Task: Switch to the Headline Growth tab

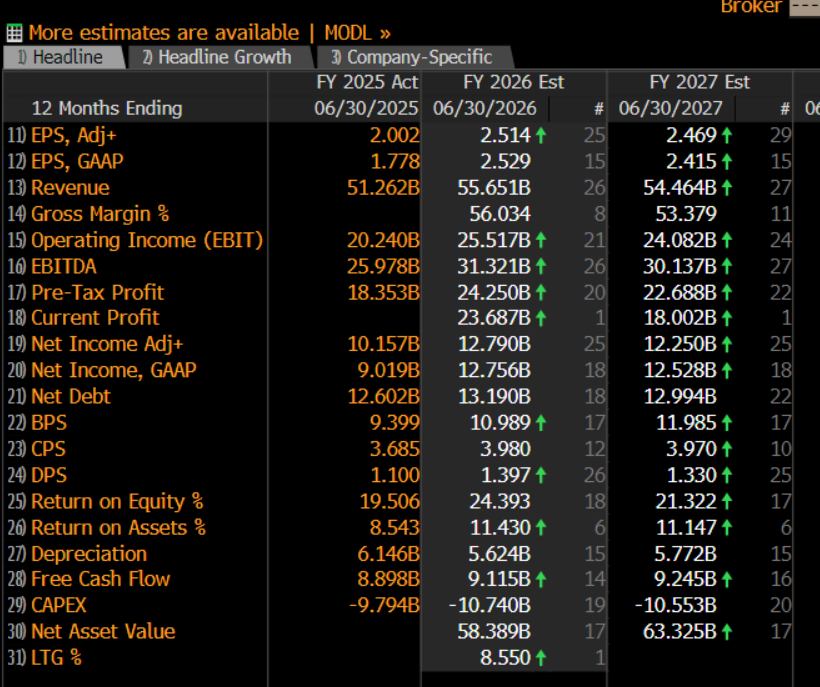Action: pos(216,57)
